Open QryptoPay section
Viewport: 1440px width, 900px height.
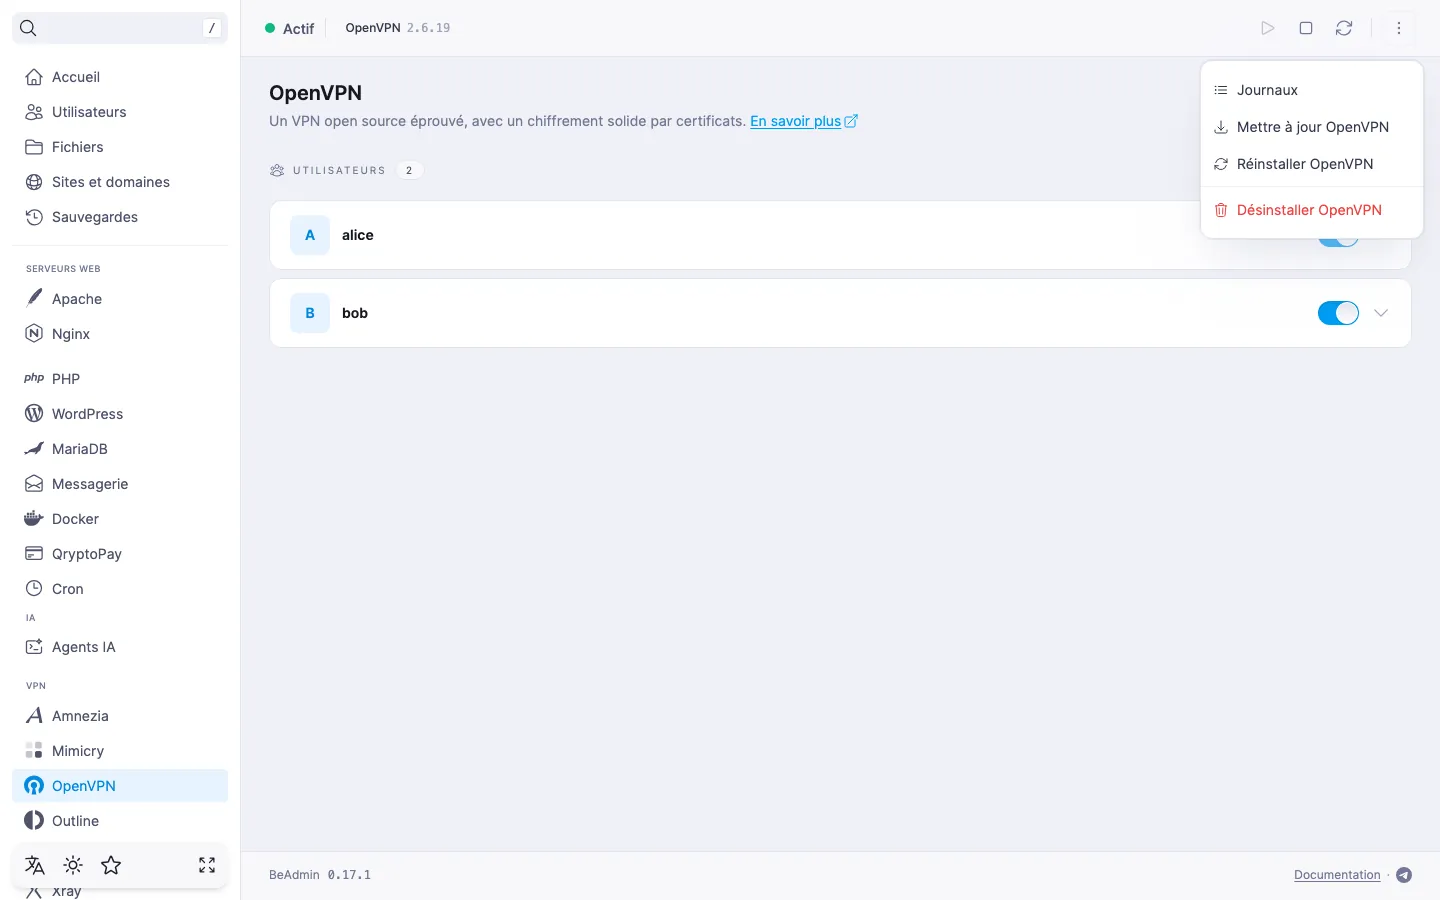pyautogui.click(x=120, y=554)
